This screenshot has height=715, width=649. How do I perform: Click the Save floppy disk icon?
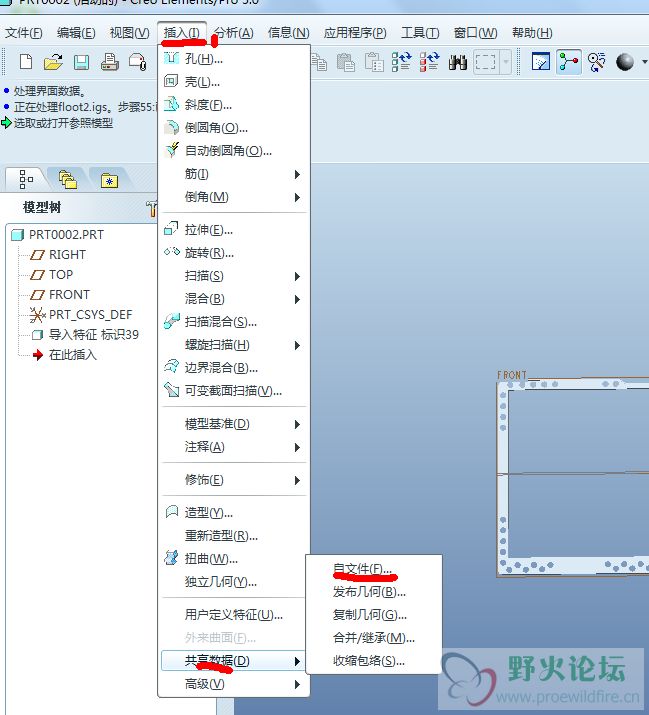[x=81, y=62]
